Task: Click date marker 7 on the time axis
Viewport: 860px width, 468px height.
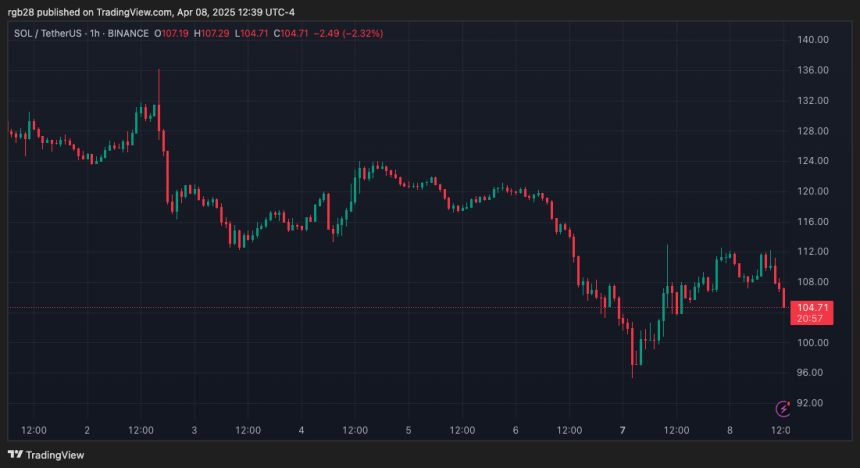Action: click(x=623, y=430)
